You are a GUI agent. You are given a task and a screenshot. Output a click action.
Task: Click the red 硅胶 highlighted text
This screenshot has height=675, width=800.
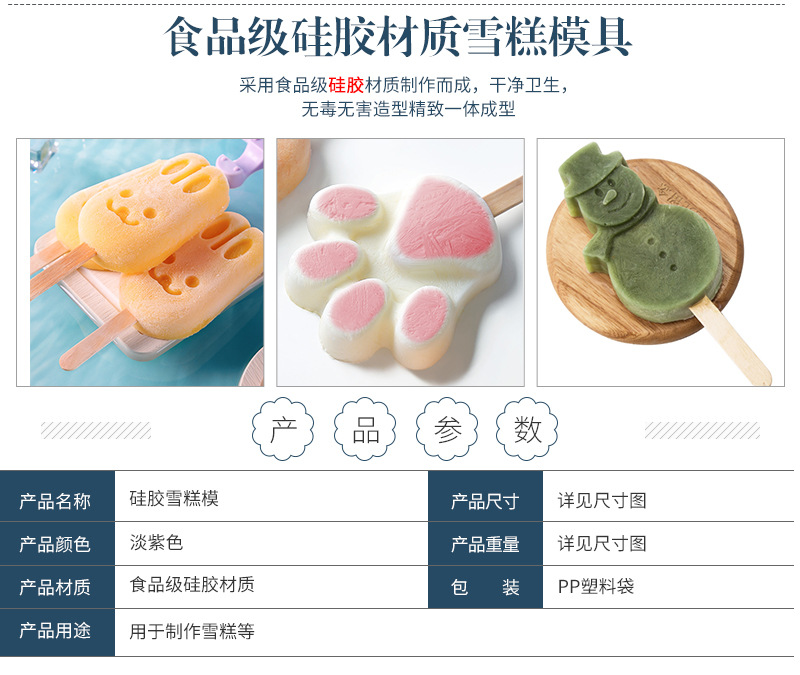[346, 85]
